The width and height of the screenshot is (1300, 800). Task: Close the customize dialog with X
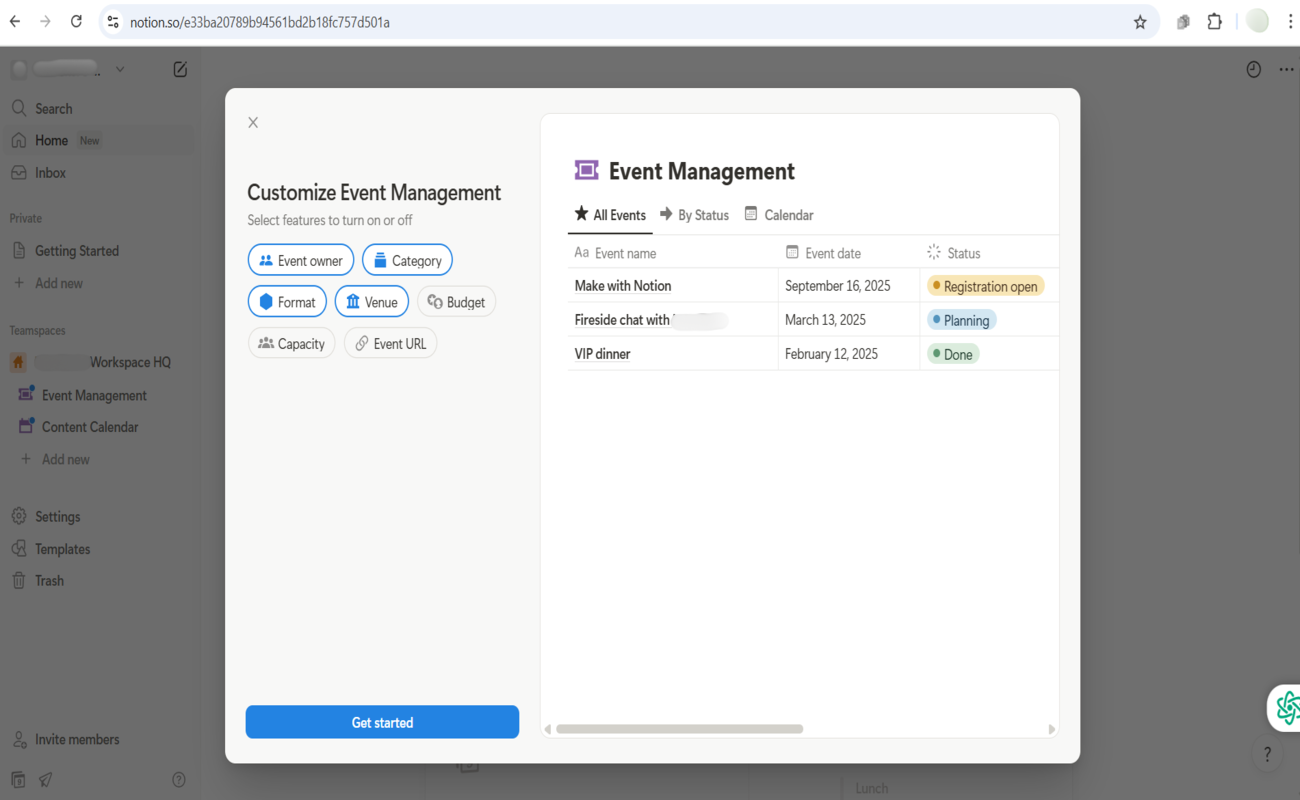pos(253,122)
